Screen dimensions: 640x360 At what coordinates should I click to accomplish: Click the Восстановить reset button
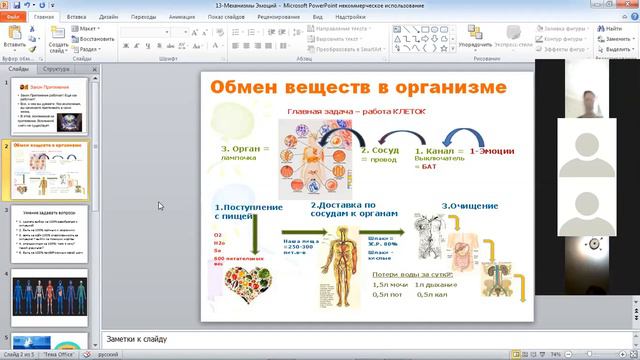tap(93, 39)
